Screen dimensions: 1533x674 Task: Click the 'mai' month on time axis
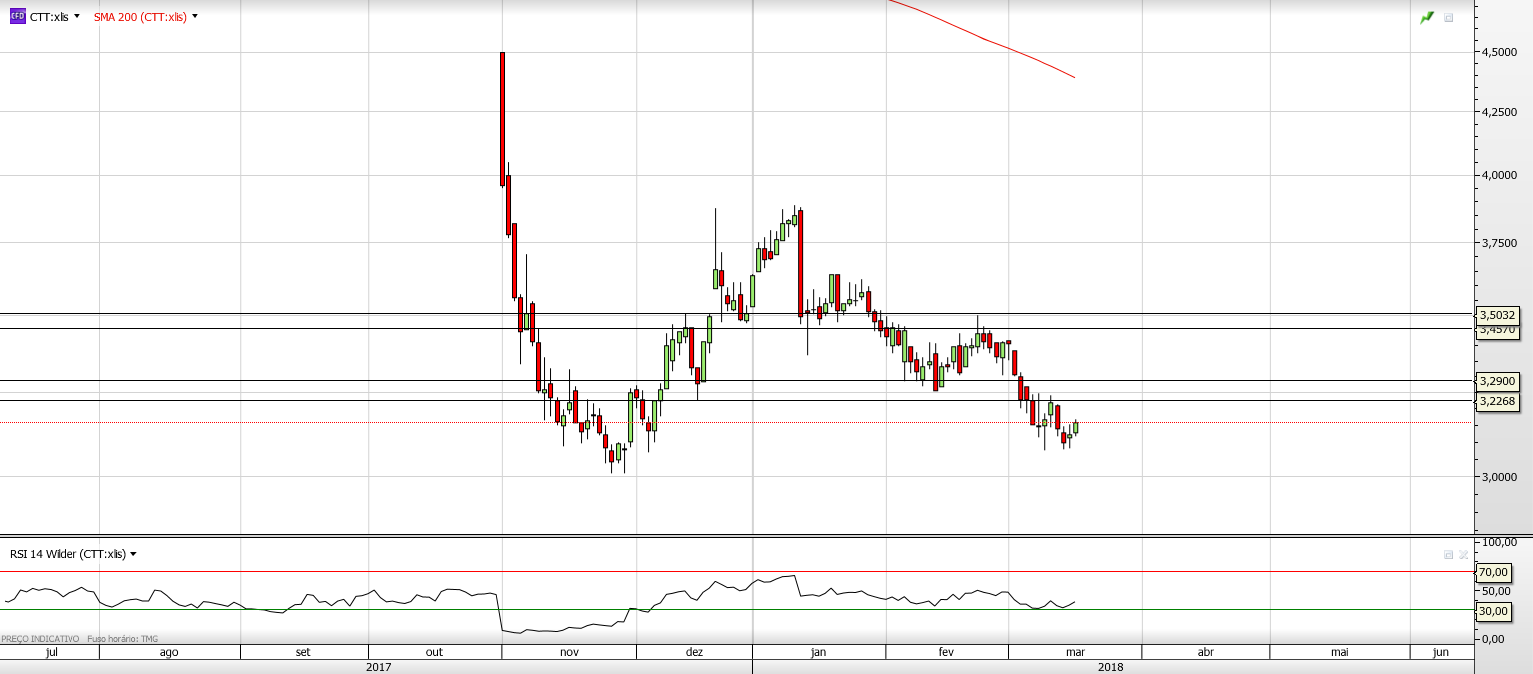(x=1339, y=652)
